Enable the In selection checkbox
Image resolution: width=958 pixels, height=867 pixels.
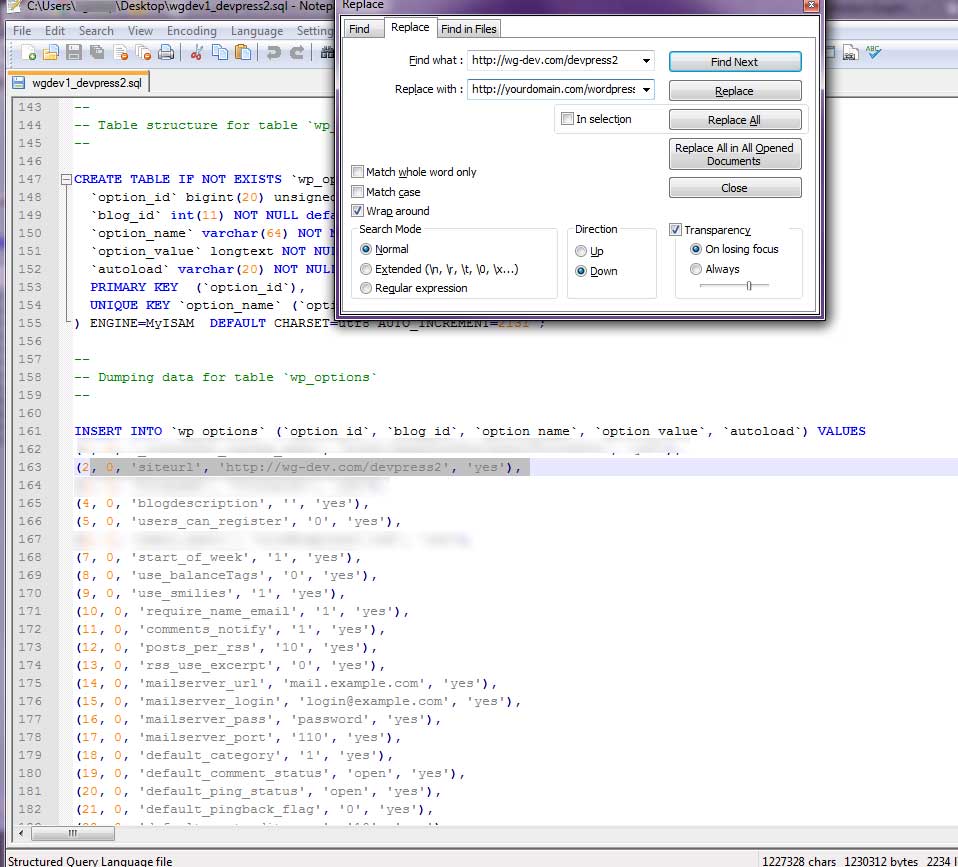(567, 119)
